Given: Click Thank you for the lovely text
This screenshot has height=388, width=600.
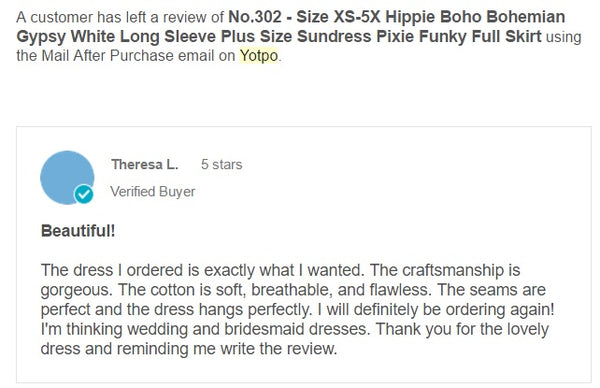Looking at the screenshot, I should pyautogui.click(x=462, y=329).
